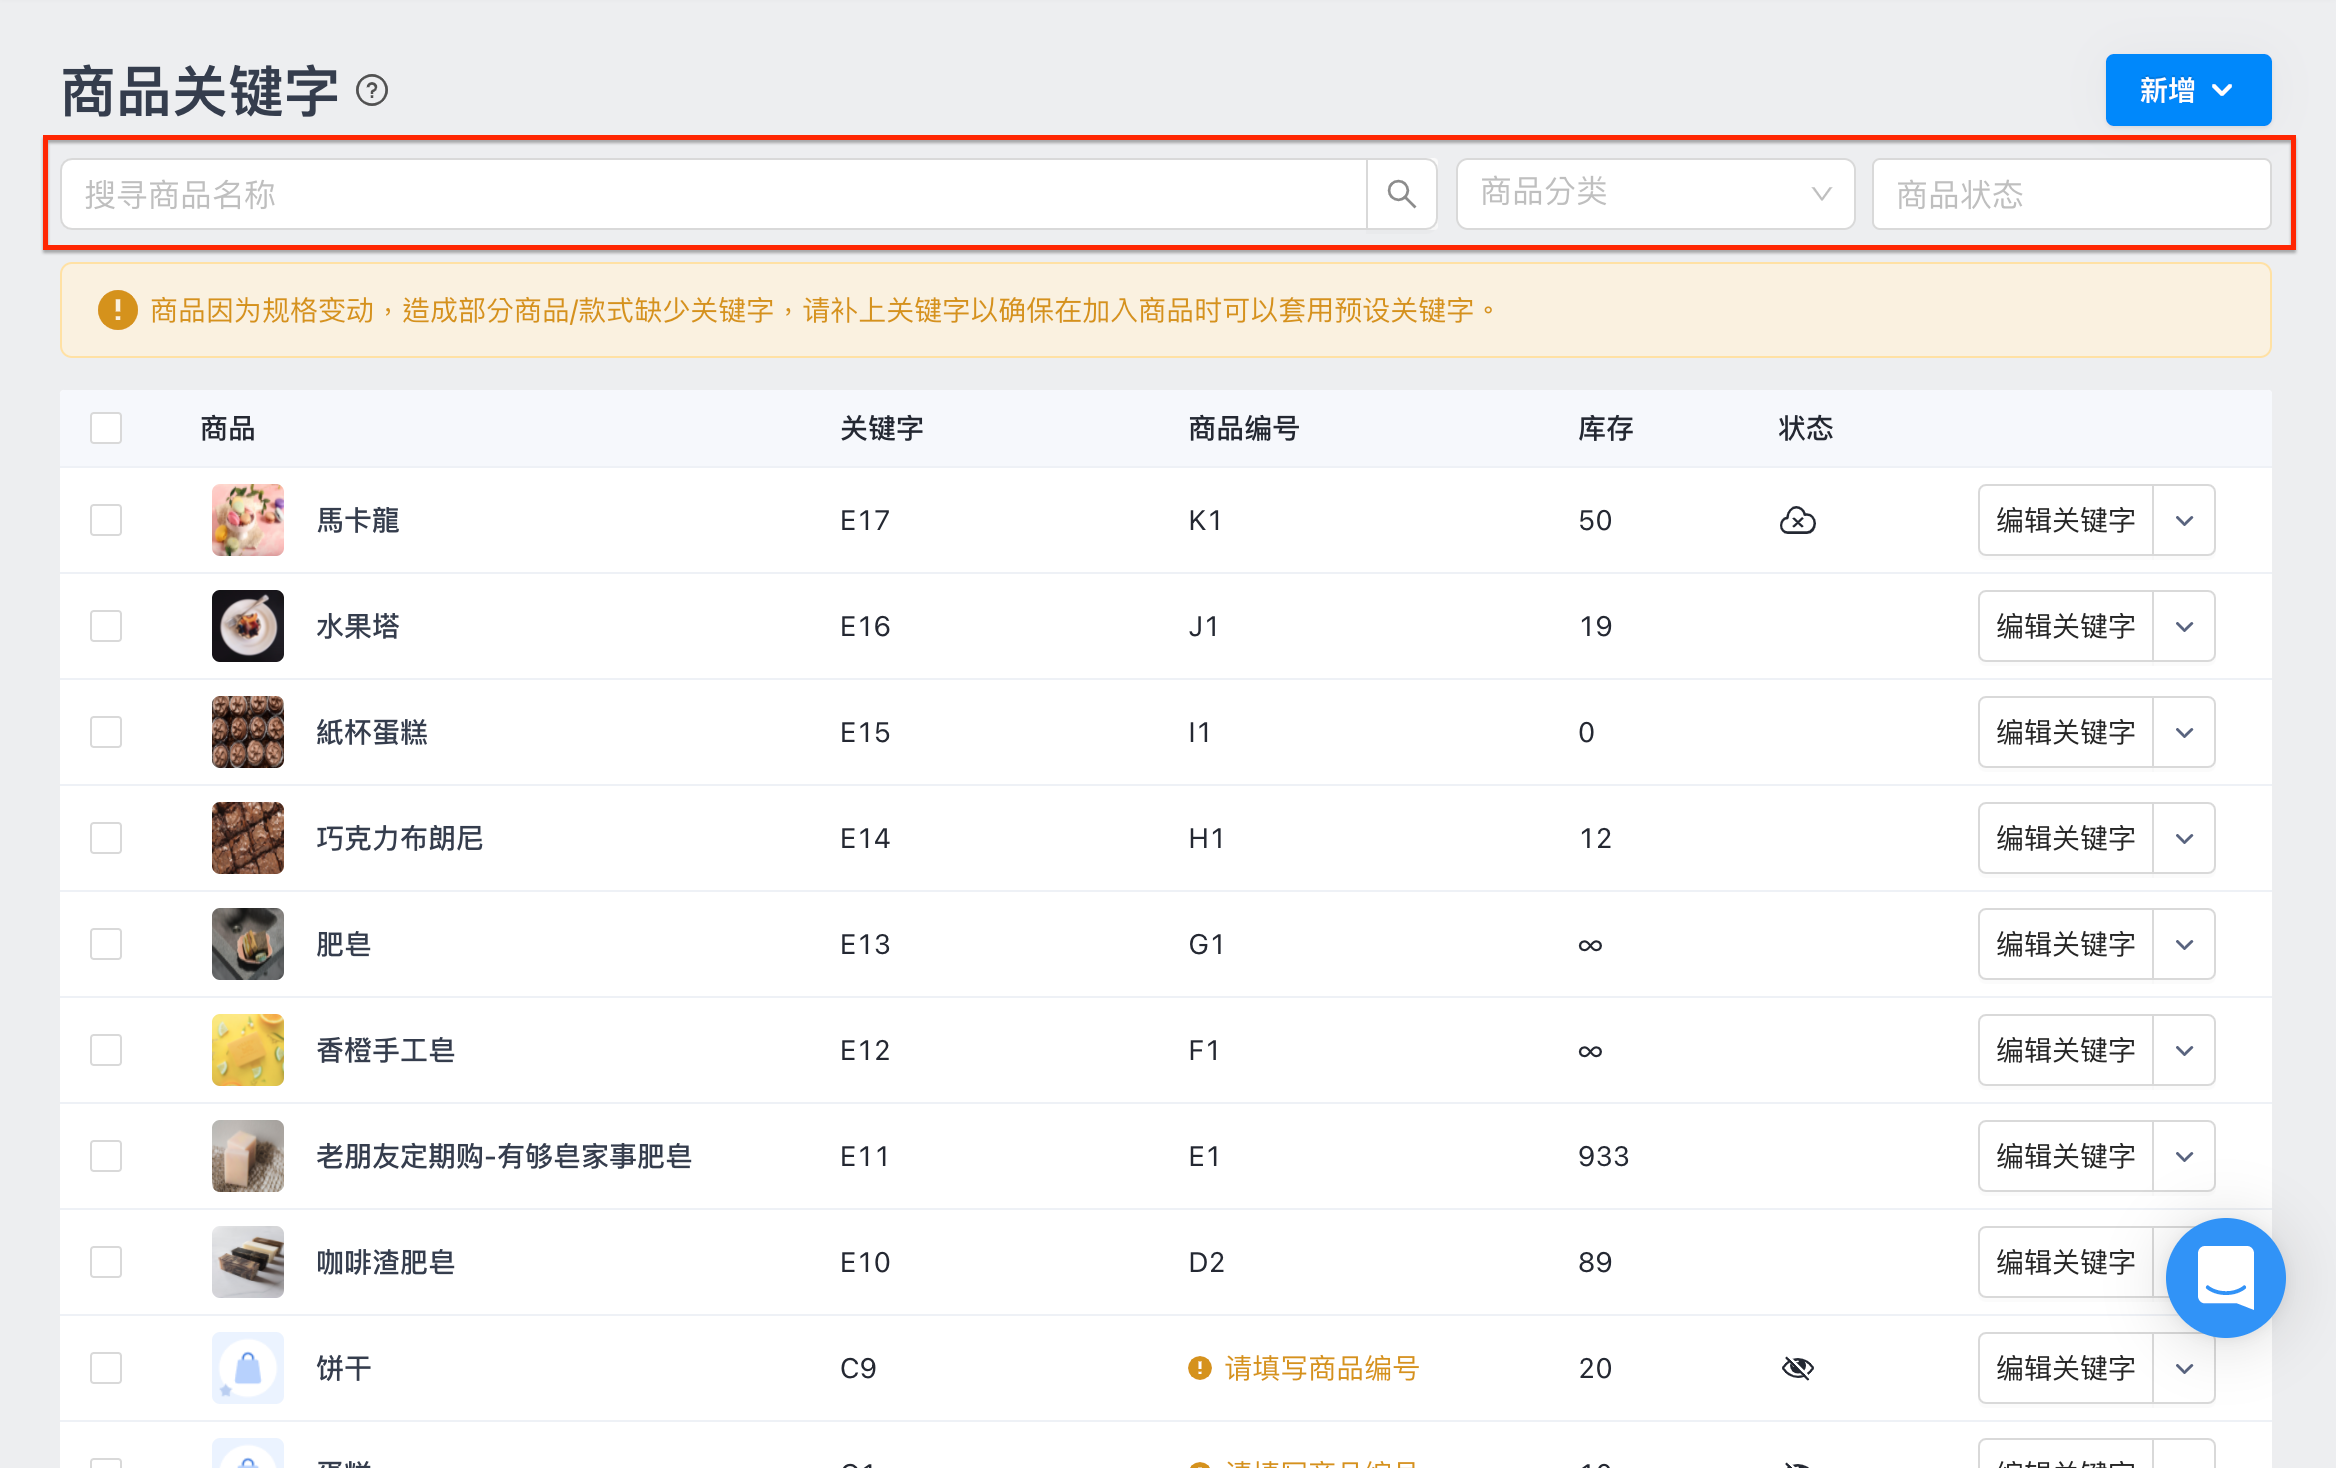This screenshot has width=2336, height=1468.
Task: Click 编辑关键字 for 紙杯蛋糕
Action: click(2065, 732)
